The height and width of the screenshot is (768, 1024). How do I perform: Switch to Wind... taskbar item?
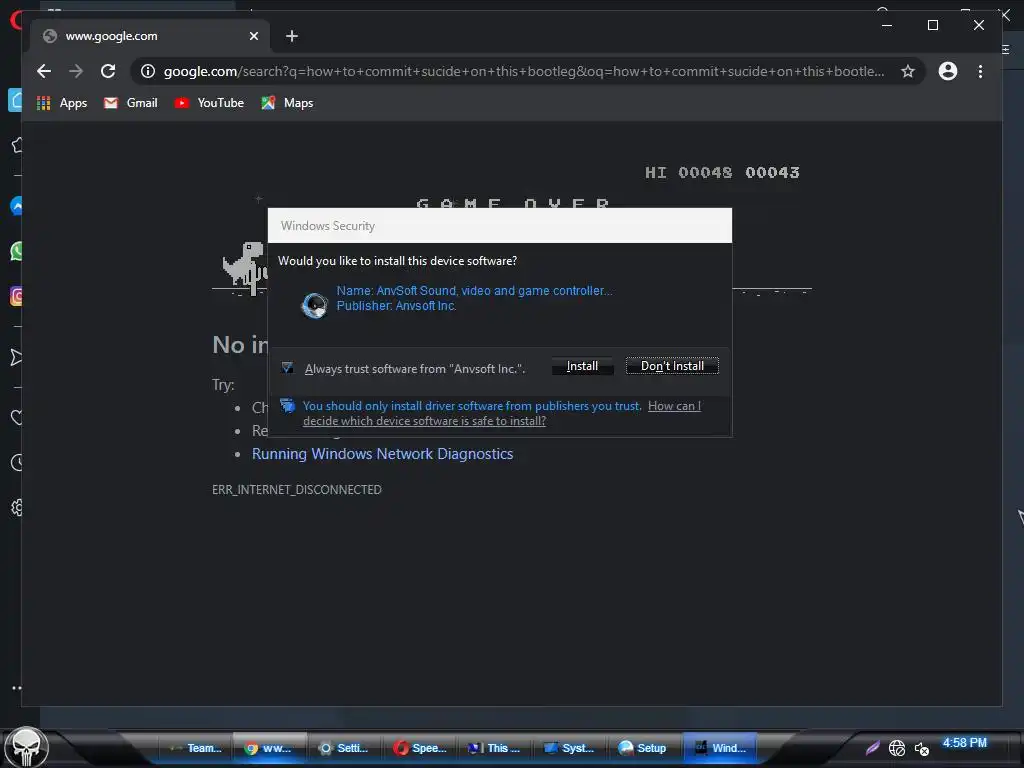pyautogui.click(x=720, y=748)
